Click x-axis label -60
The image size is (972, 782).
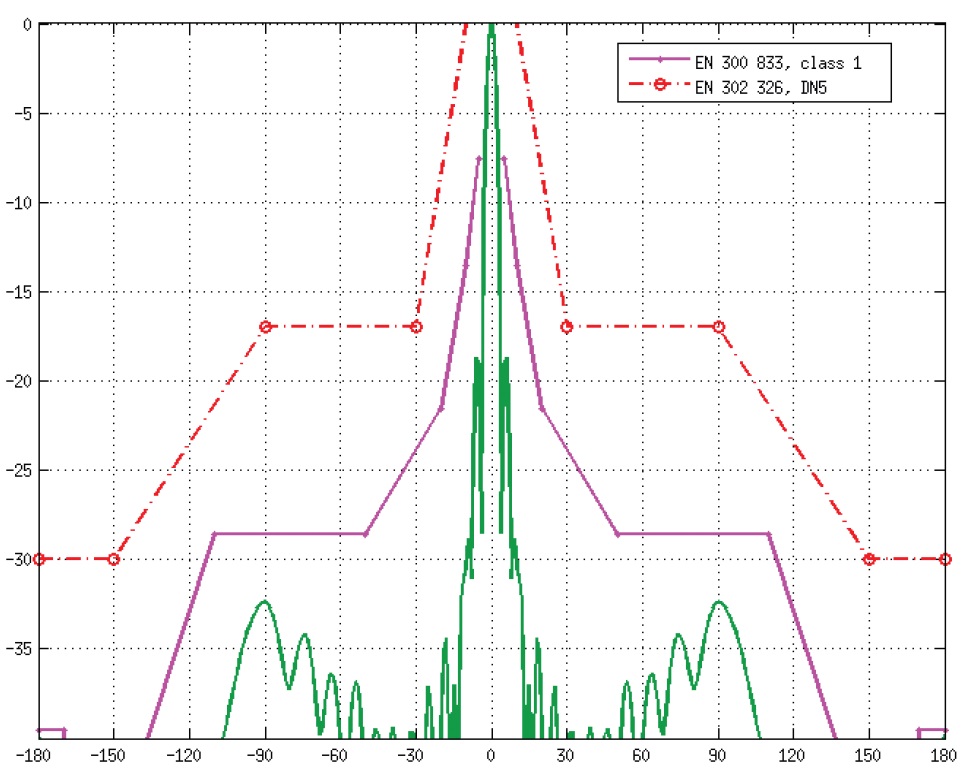pos(334,756)
